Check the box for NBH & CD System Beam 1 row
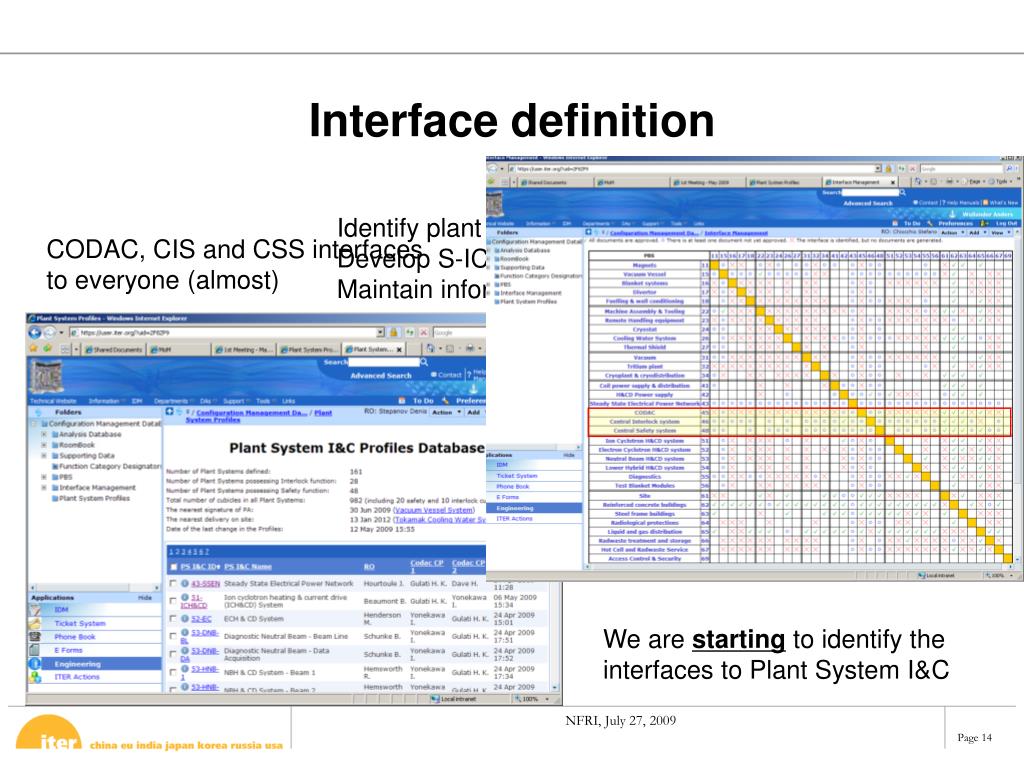Viewport: 1024px width, 768px height. point(173,672)
